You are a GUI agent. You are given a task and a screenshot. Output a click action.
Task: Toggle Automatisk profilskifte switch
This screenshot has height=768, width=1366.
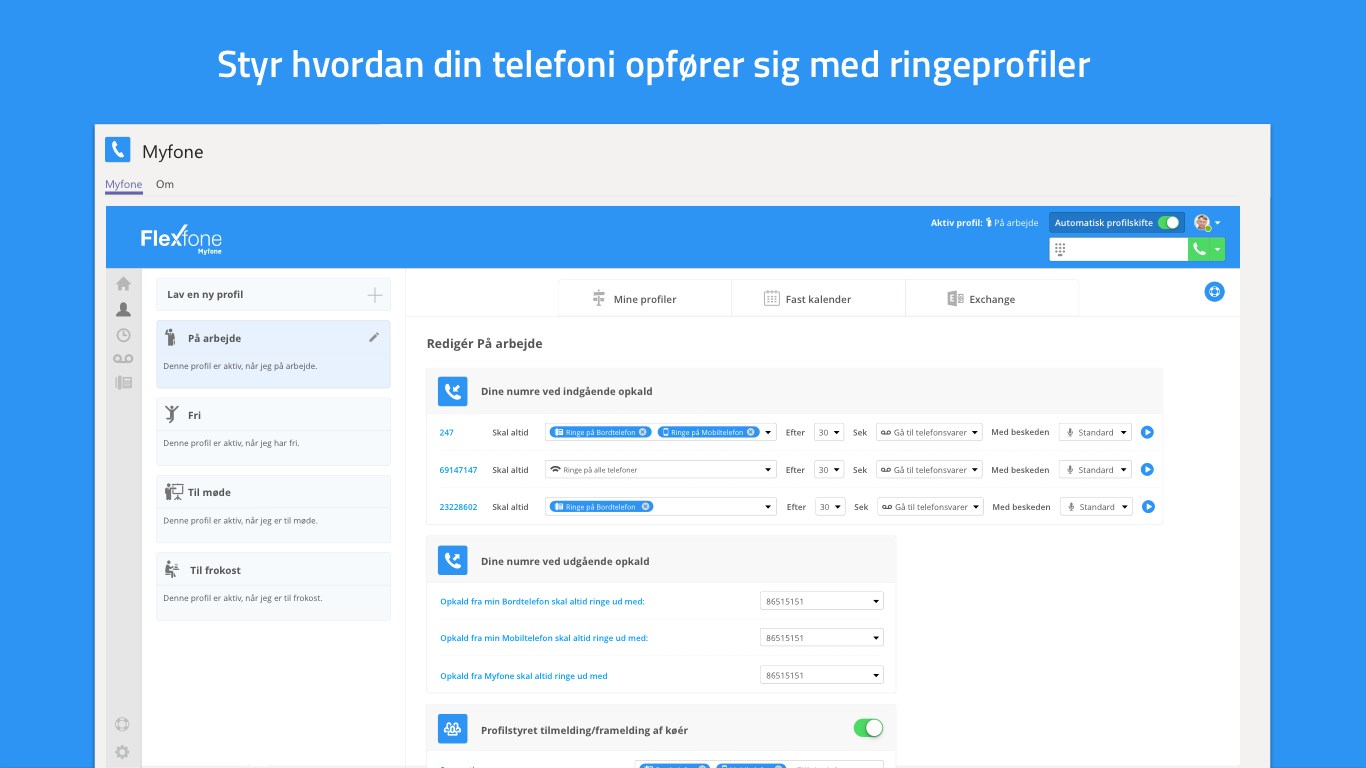pyautogui.click(x=1168, y=223)
